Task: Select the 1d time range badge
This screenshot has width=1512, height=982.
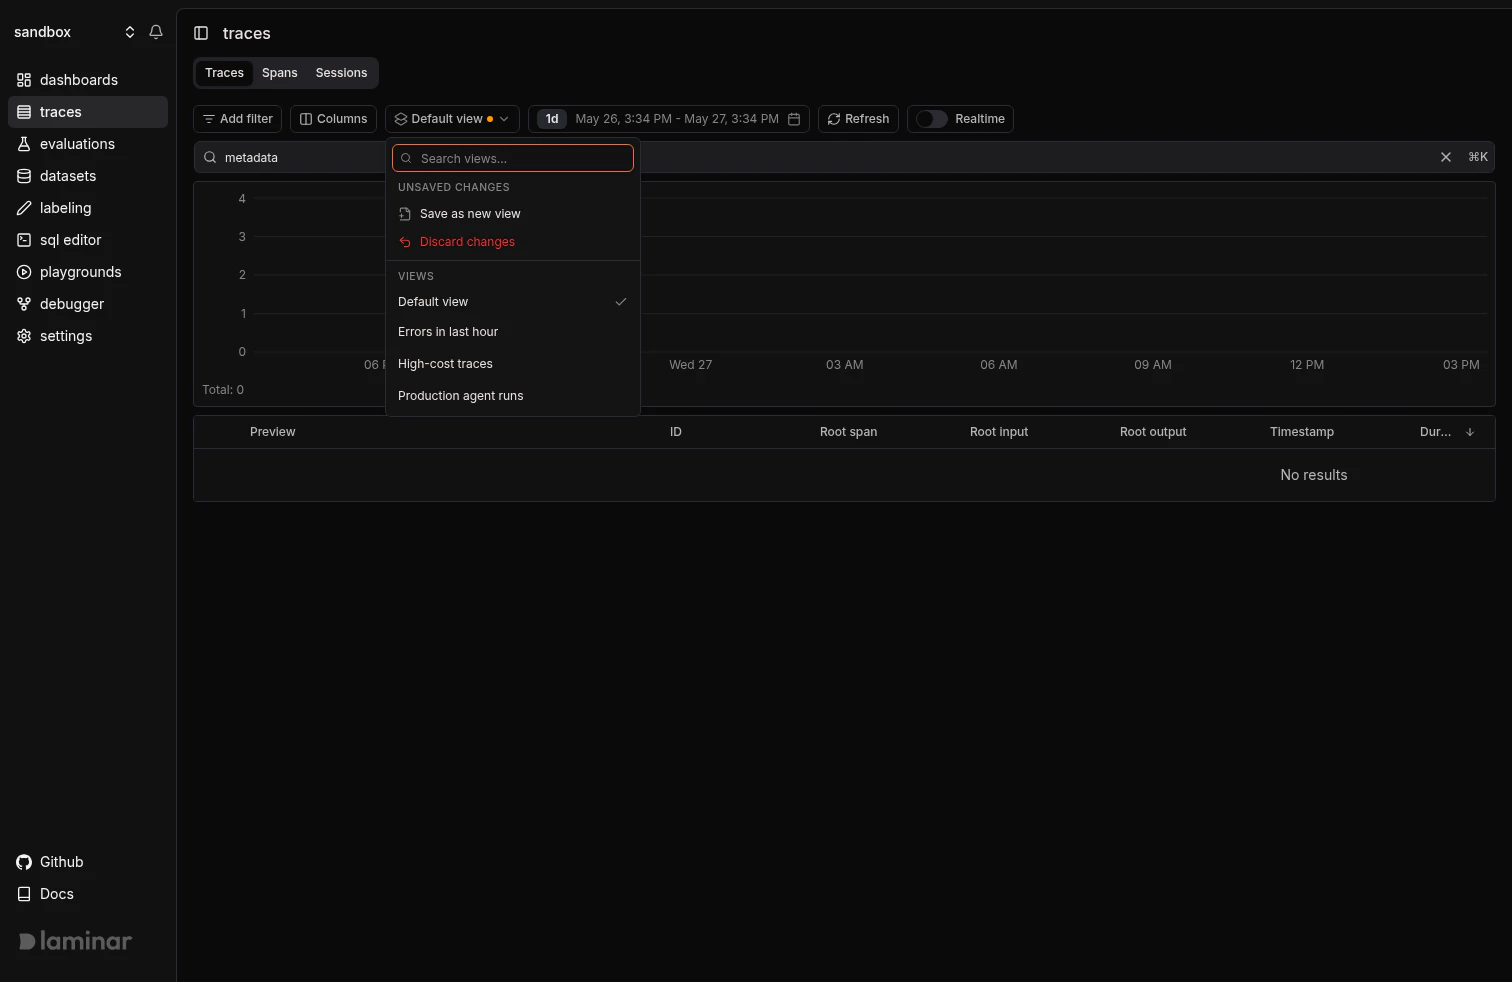Action: point(552,119)
